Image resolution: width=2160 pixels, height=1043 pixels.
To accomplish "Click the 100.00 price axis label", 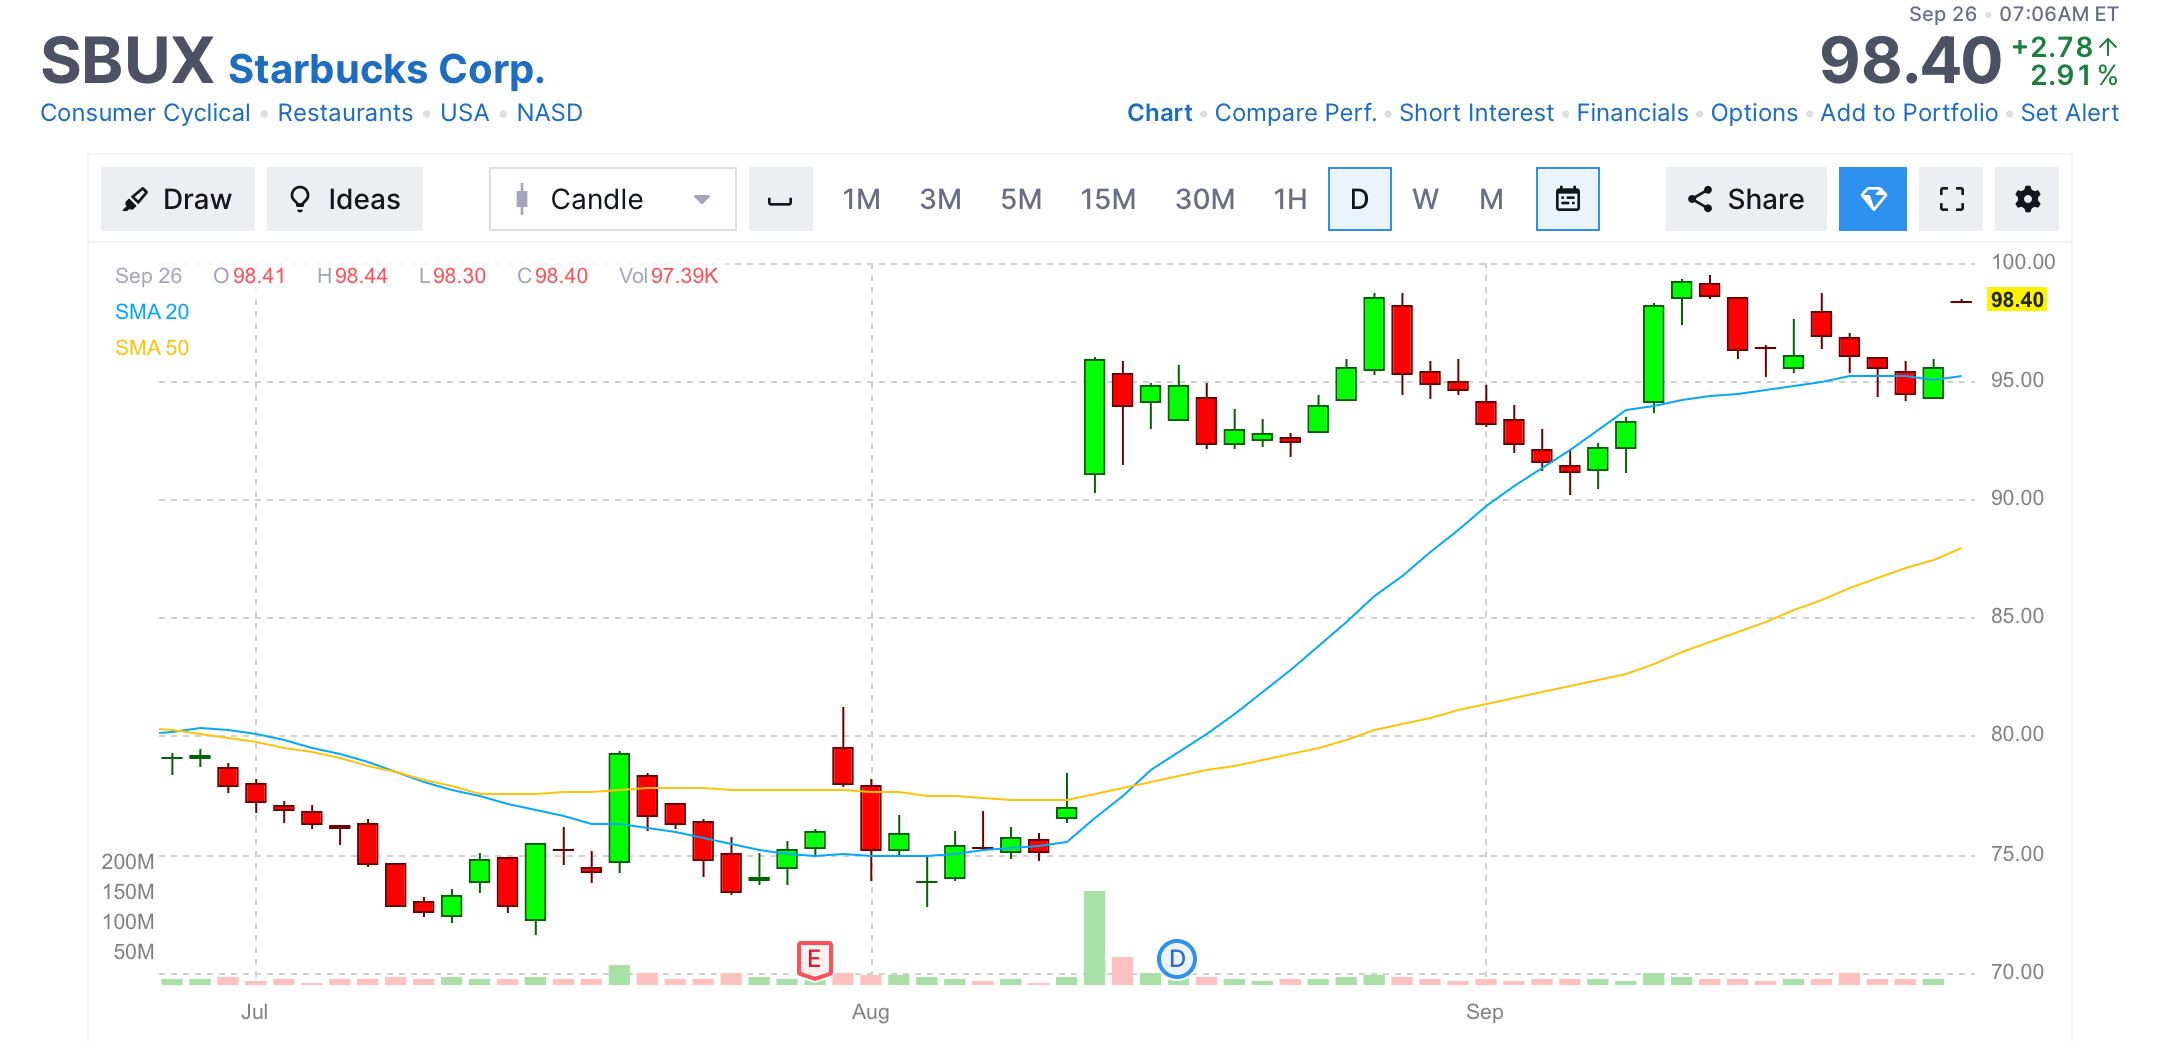I will pos(2022,262).
